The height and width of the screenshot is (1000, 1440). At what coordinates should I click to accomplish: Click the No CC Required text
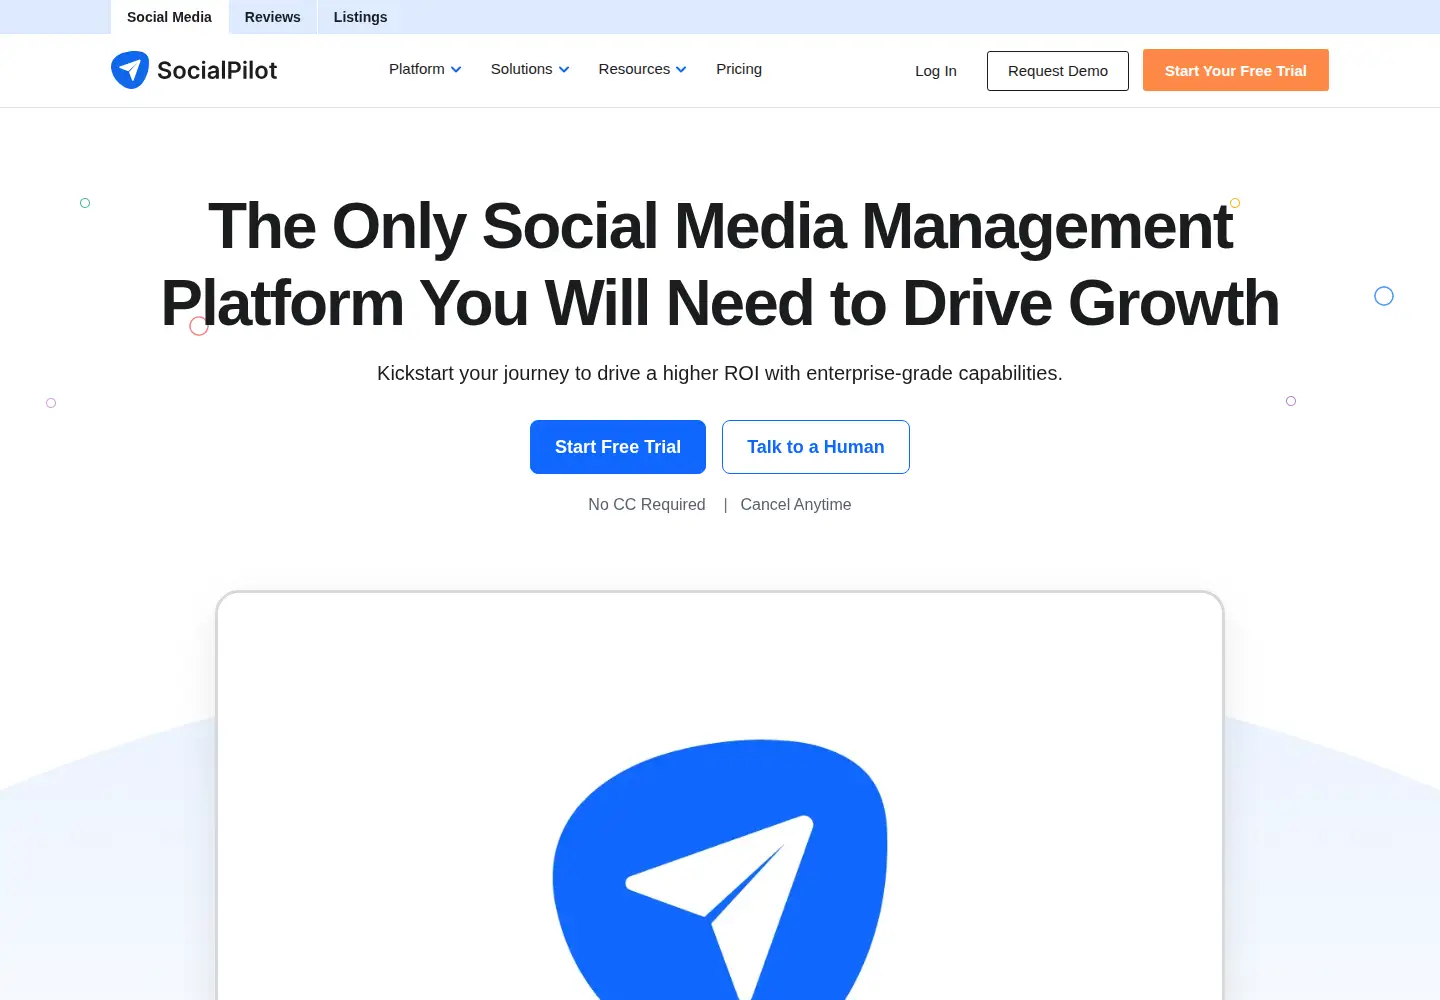point(647,505)
